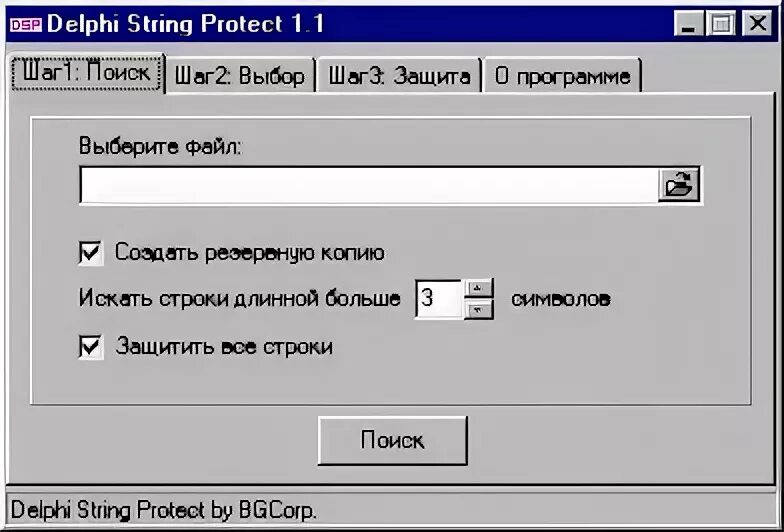
Task: Select the Шаг1: Поиск tab
Action: click(x=86, y=73)
